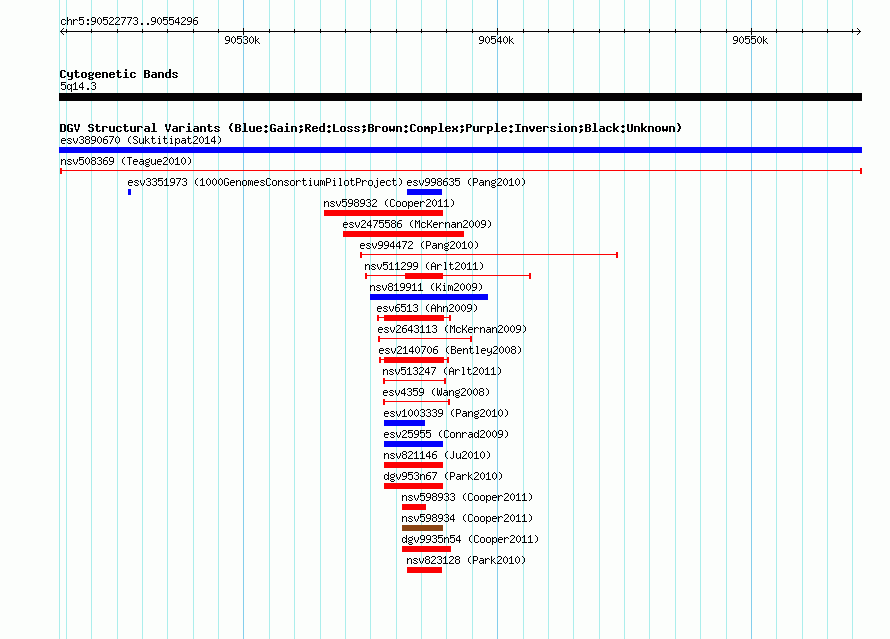Select the blue esv1003339 gain bar
This screenshot has height=639, width=890.
click(x=404, y=423)
